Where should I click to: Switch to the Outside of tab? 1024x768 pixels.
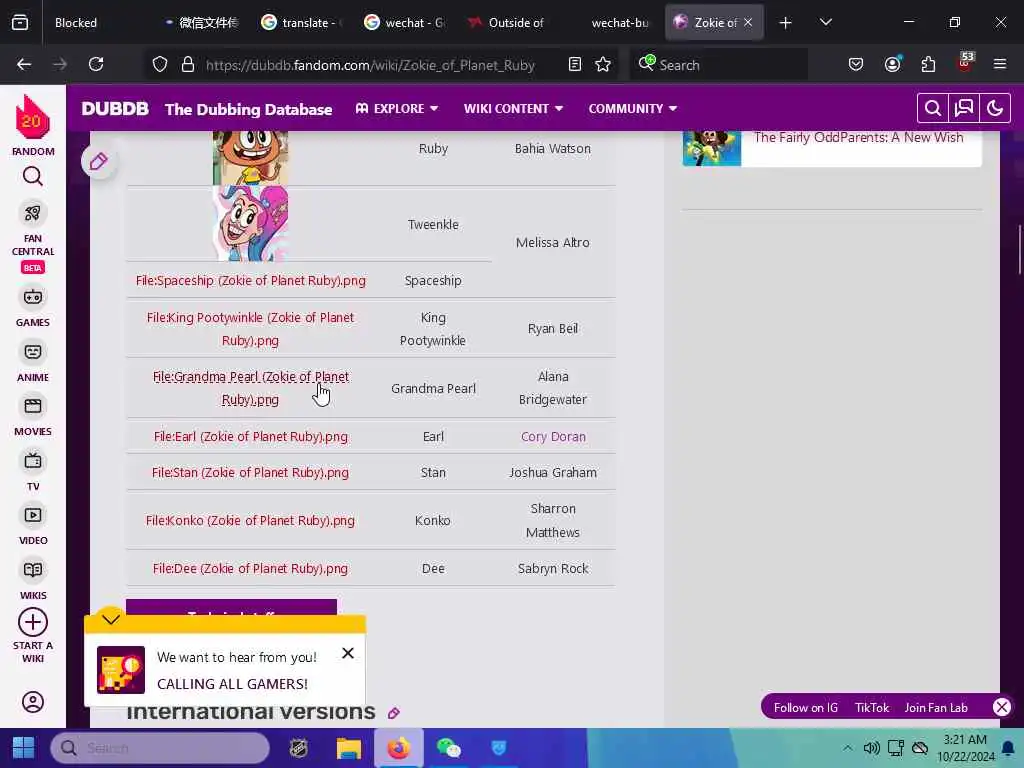coord(508,22)
